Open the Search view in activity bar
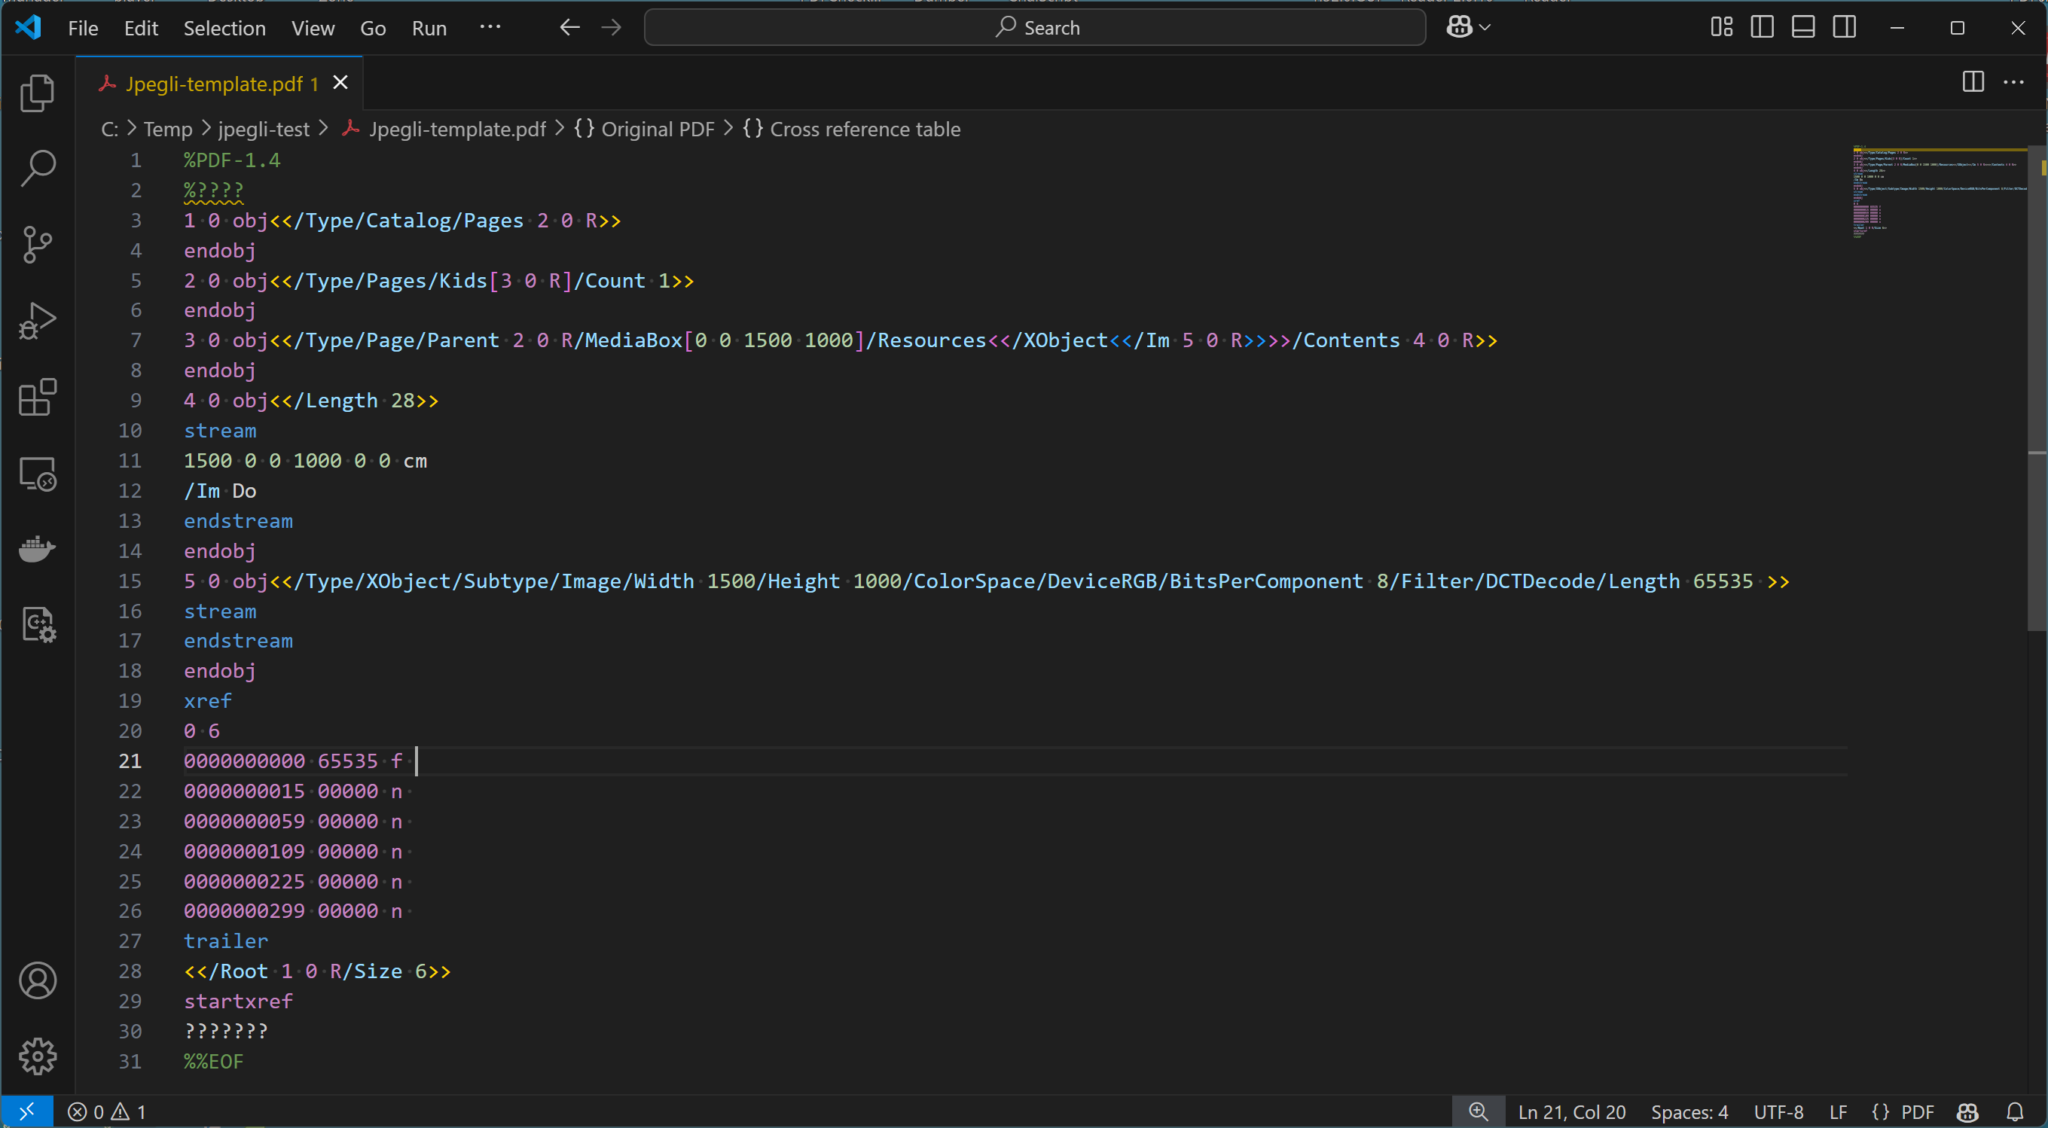Viewport: 2048px width, 1128px height. [38, 168]
